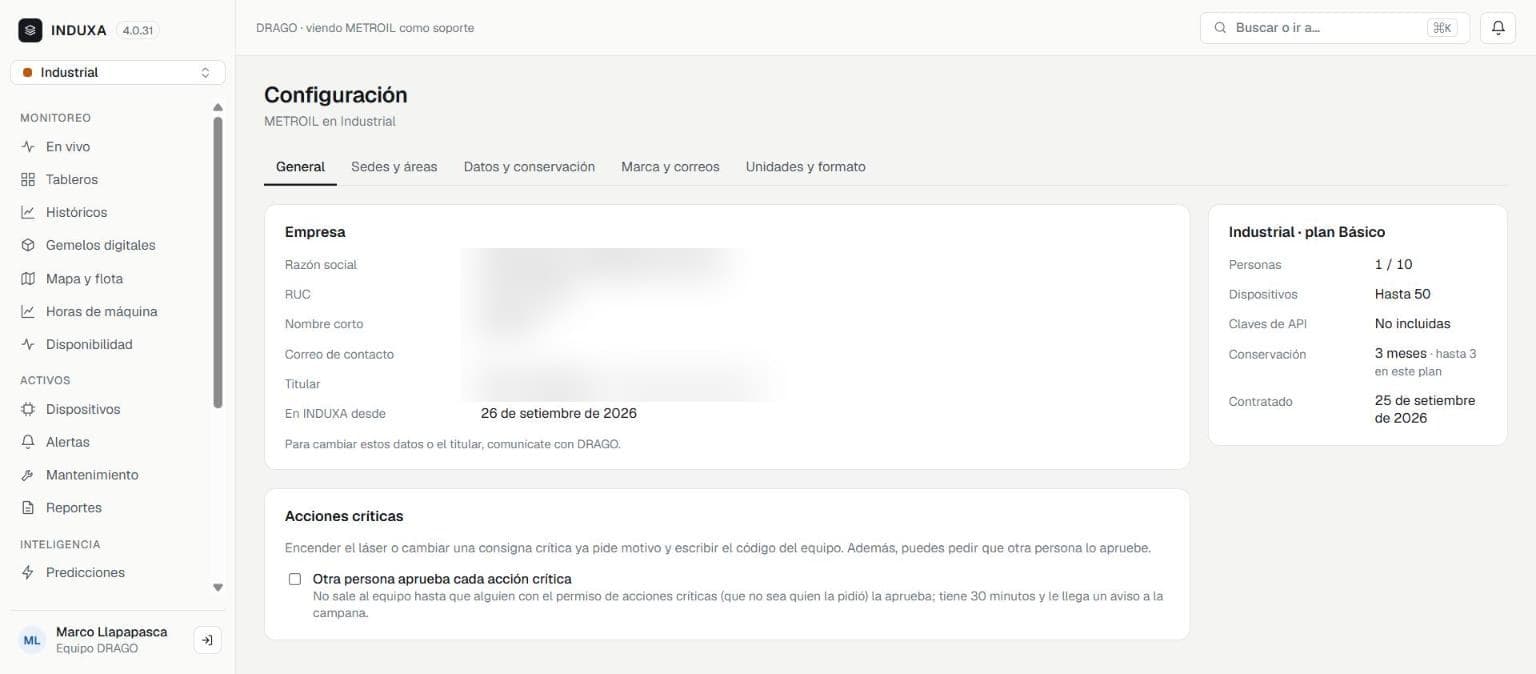Click the Razón social label
Viewport: 1536px width, 674px height.
(x=321, y=265)
